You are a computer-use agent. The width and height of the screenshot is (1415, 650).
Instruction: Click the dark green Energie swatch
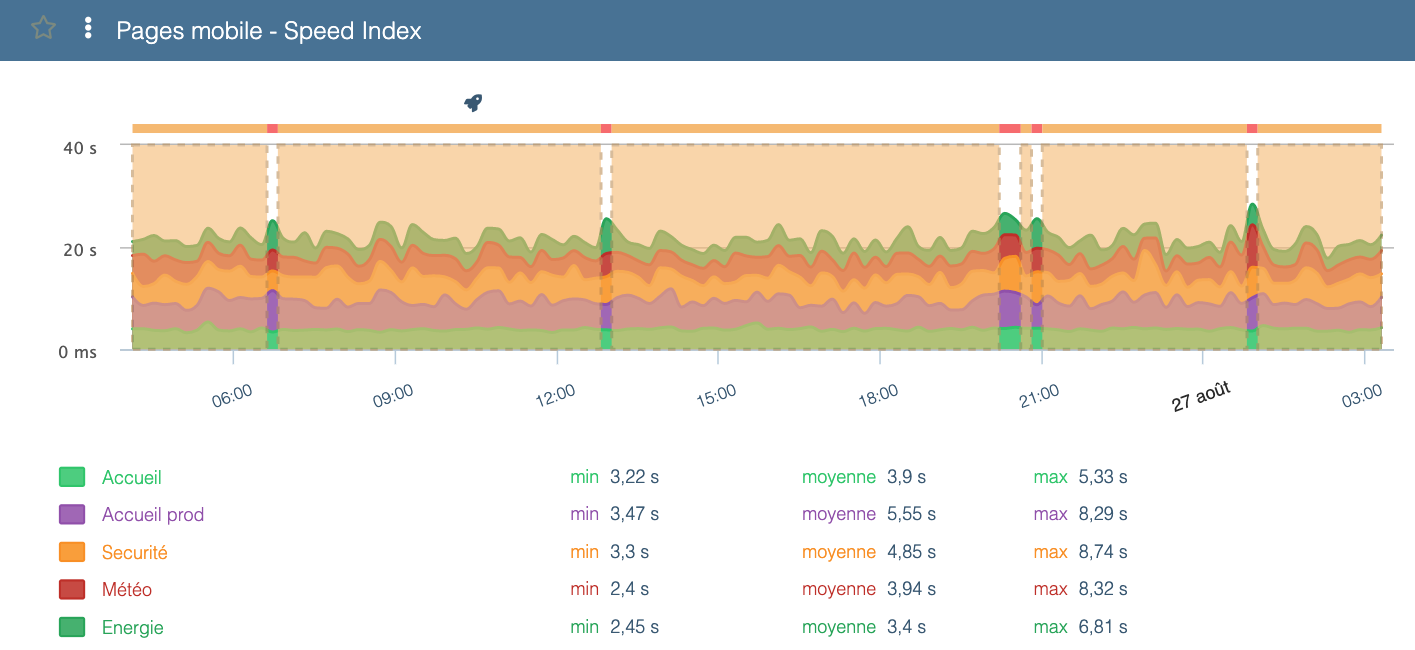[72, 627]
